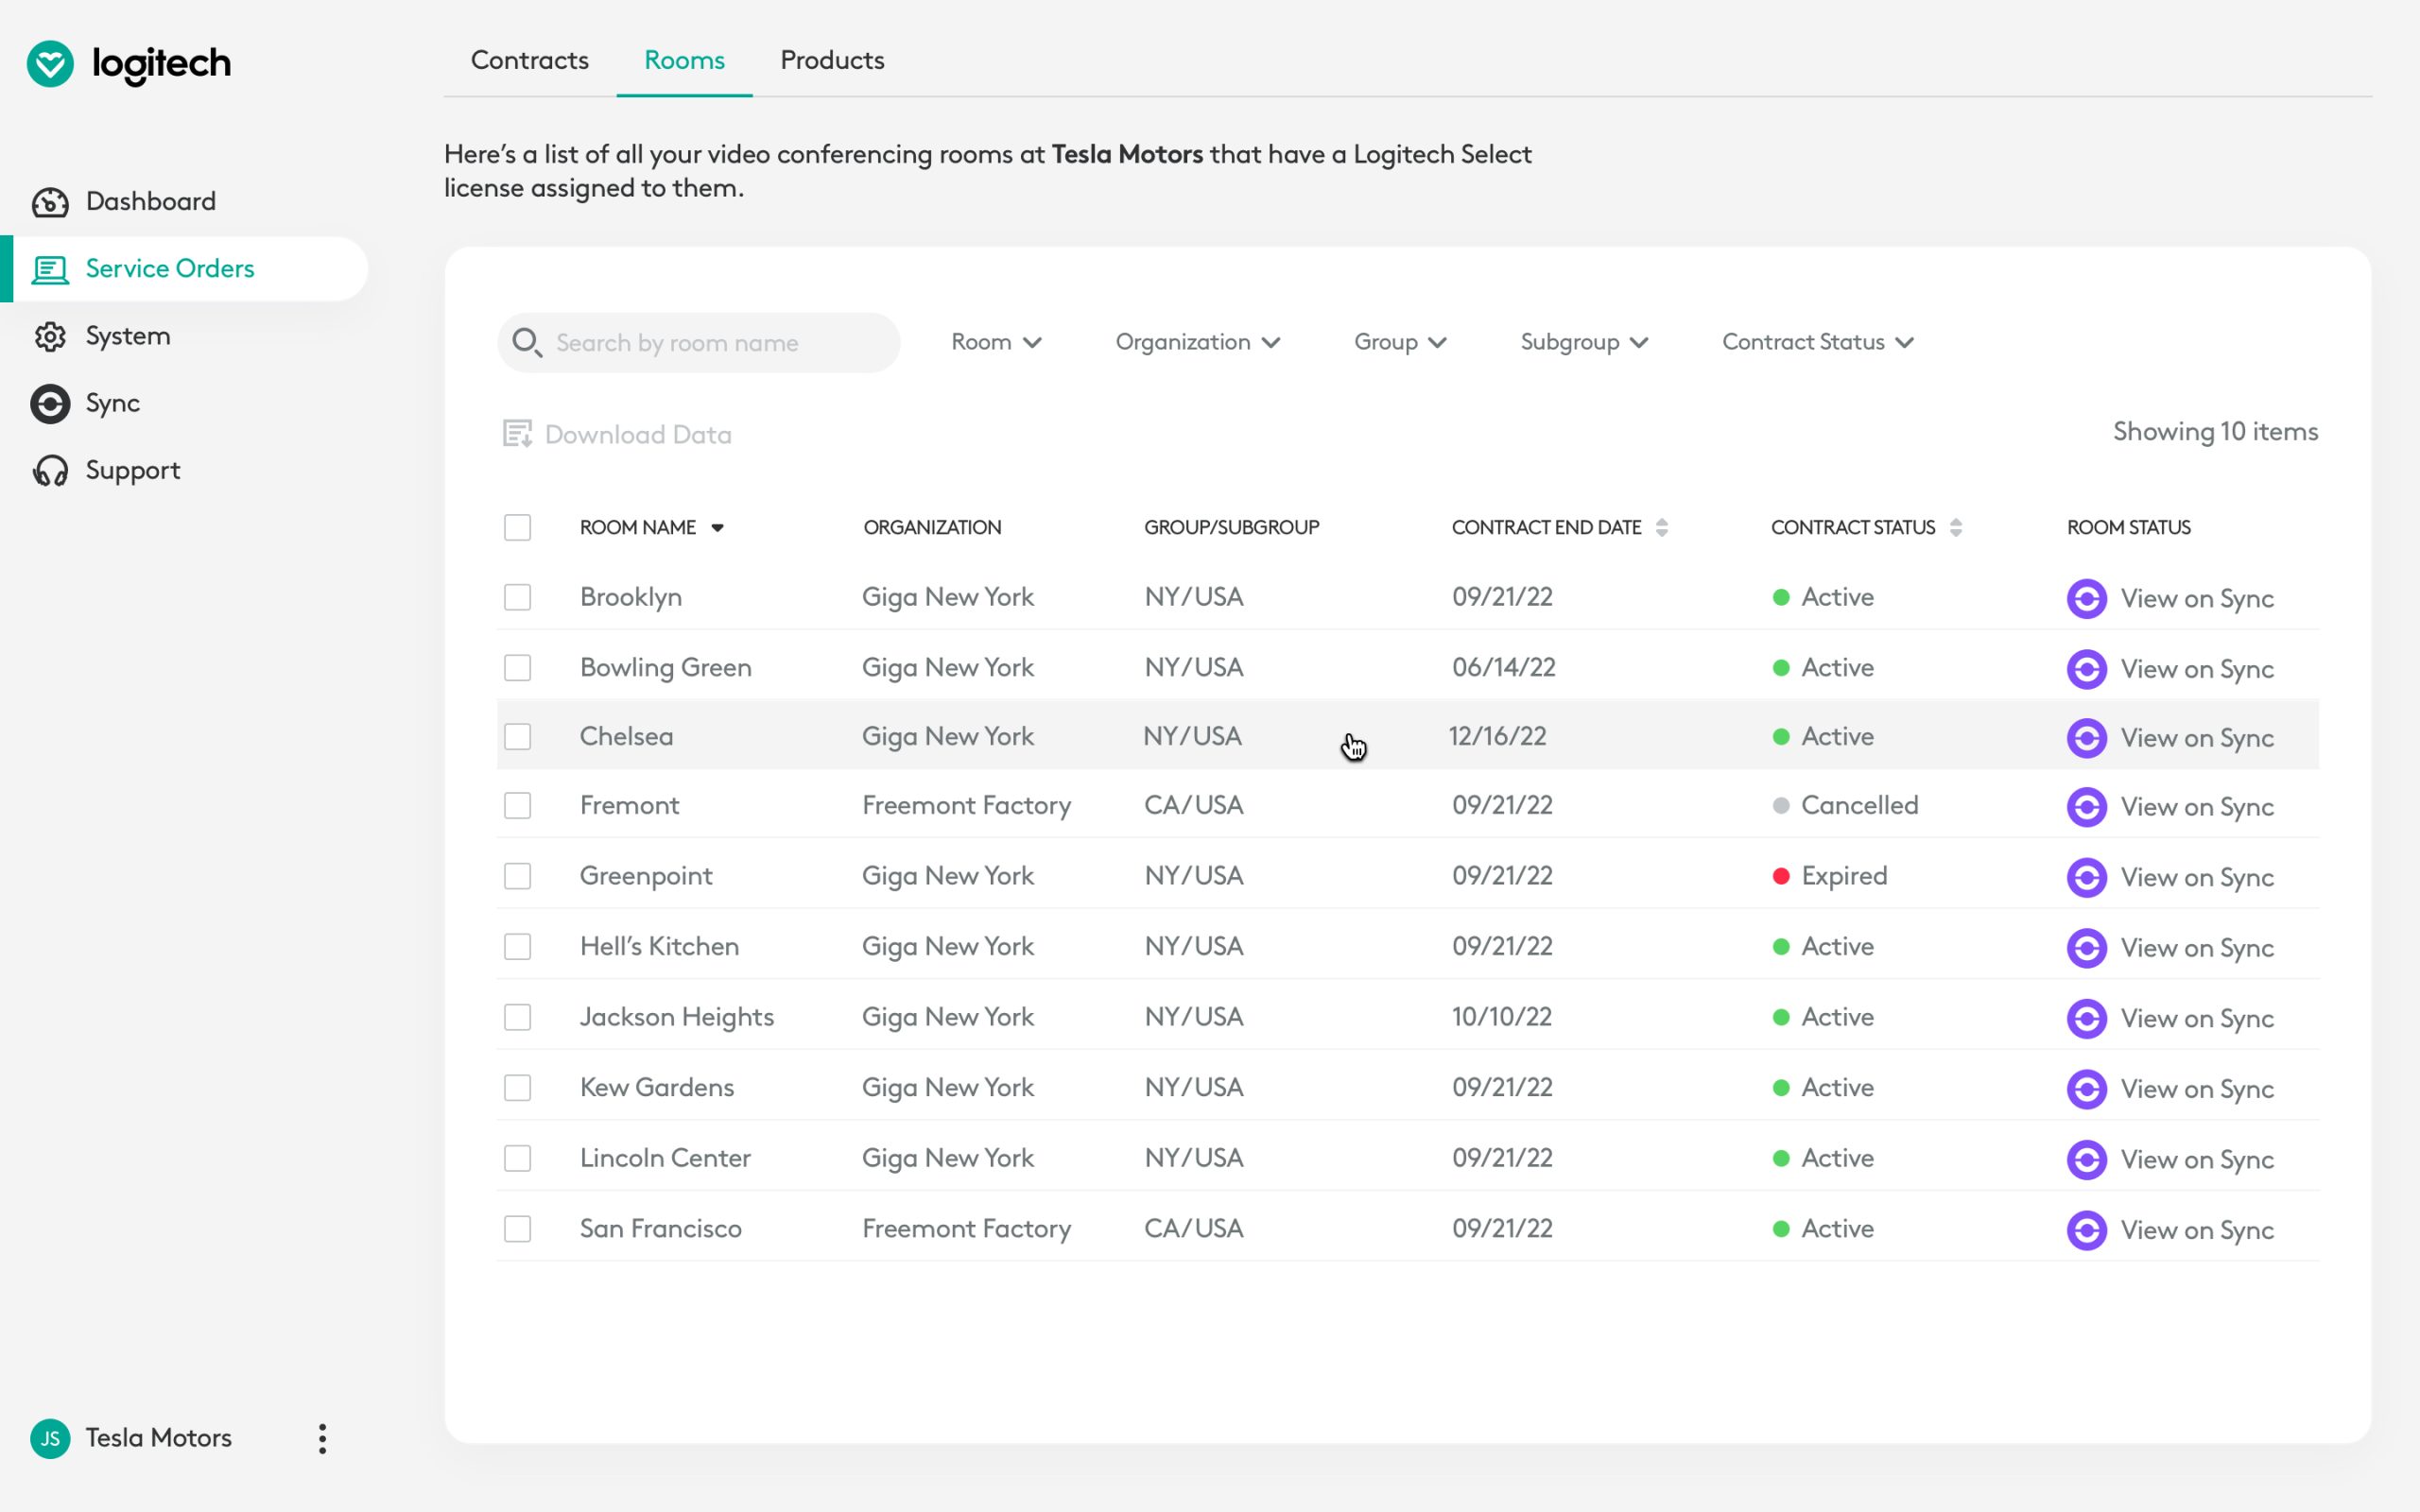Select the Rooms tab

pos(684,60)
